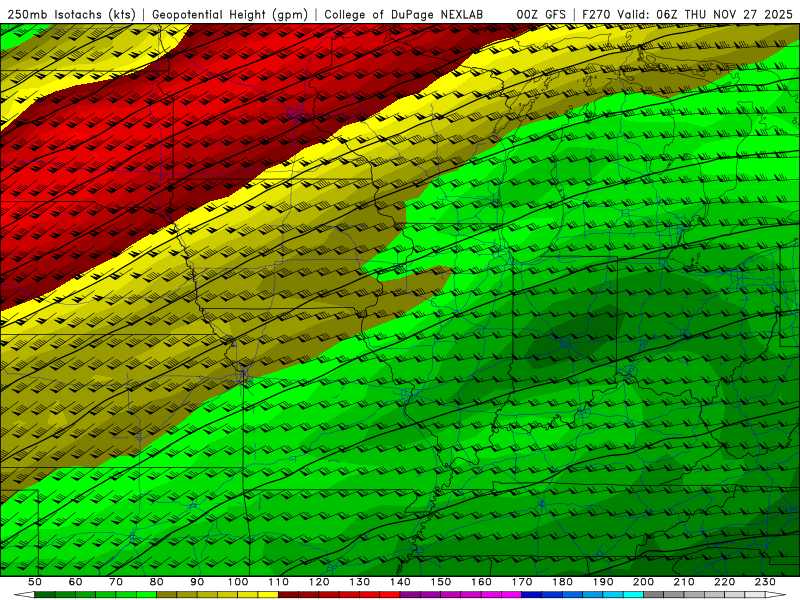Select the olive swatch just after 80

(x=166, y=595)
